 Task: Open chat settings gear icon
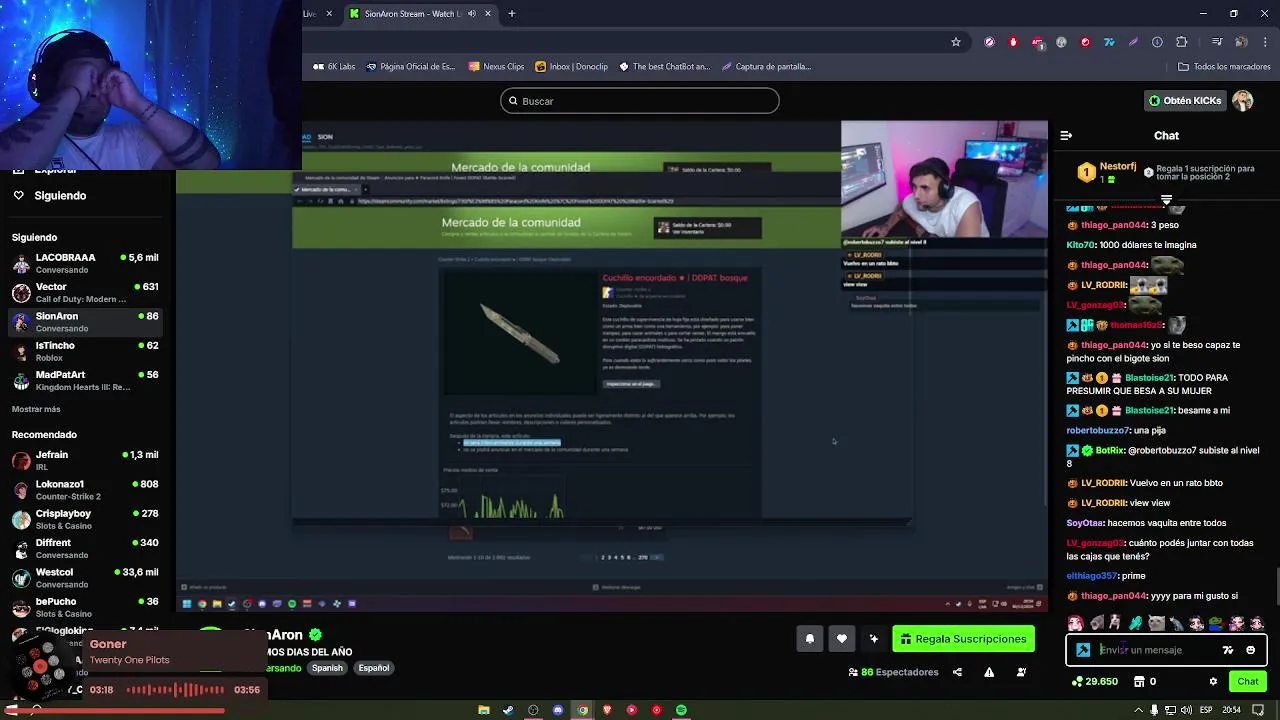(x=1213, y=682)
